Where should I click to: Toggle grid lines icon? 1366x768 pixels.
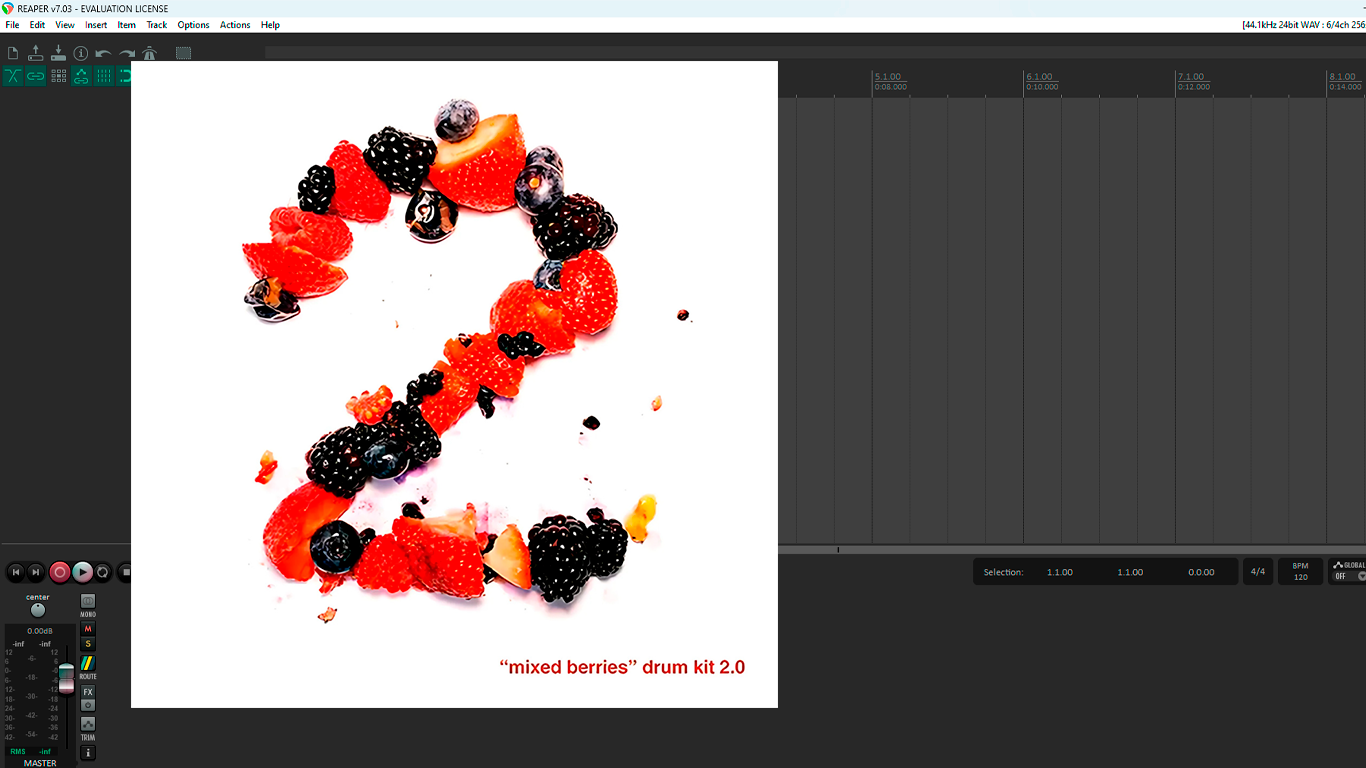[x=104, y=76]
